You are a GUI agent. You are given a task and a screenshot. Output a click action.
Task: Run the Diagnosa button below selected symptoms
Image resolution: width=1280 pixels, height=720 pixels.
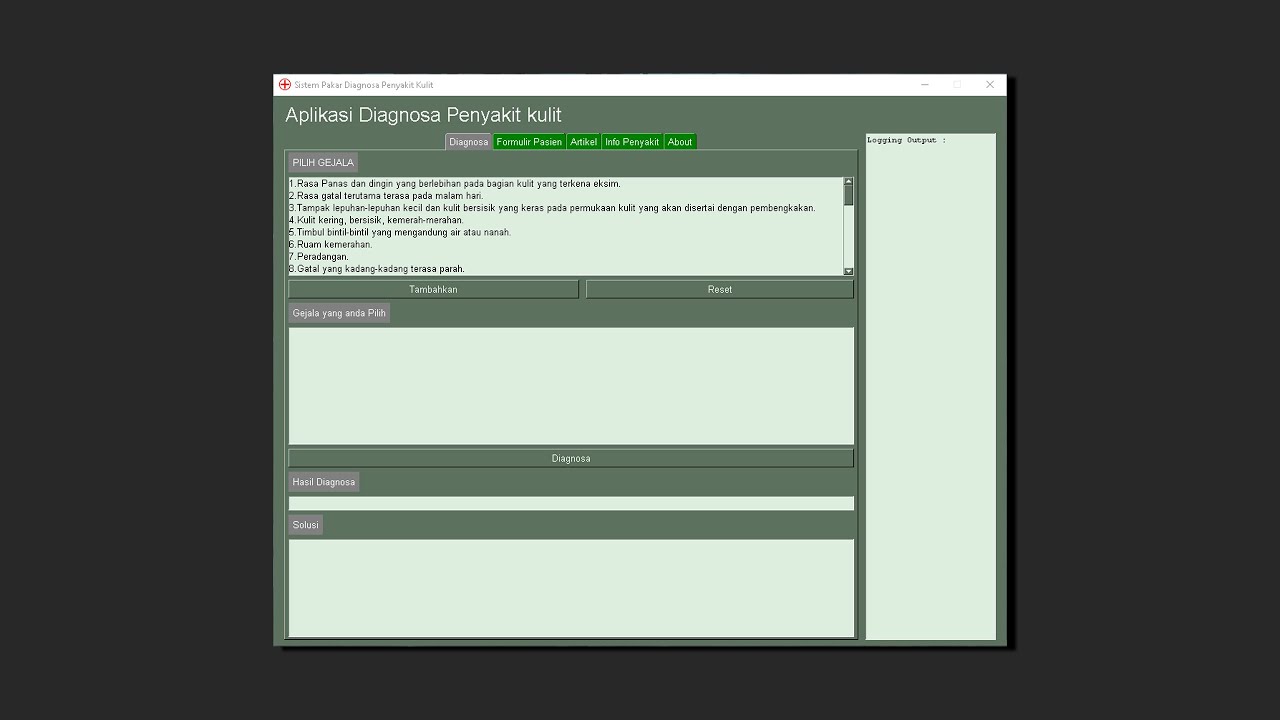[x=571, y=458]
